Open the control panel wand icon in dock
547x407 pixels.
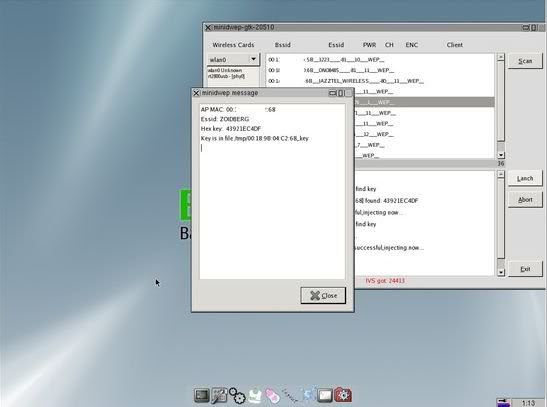[219, 395]
